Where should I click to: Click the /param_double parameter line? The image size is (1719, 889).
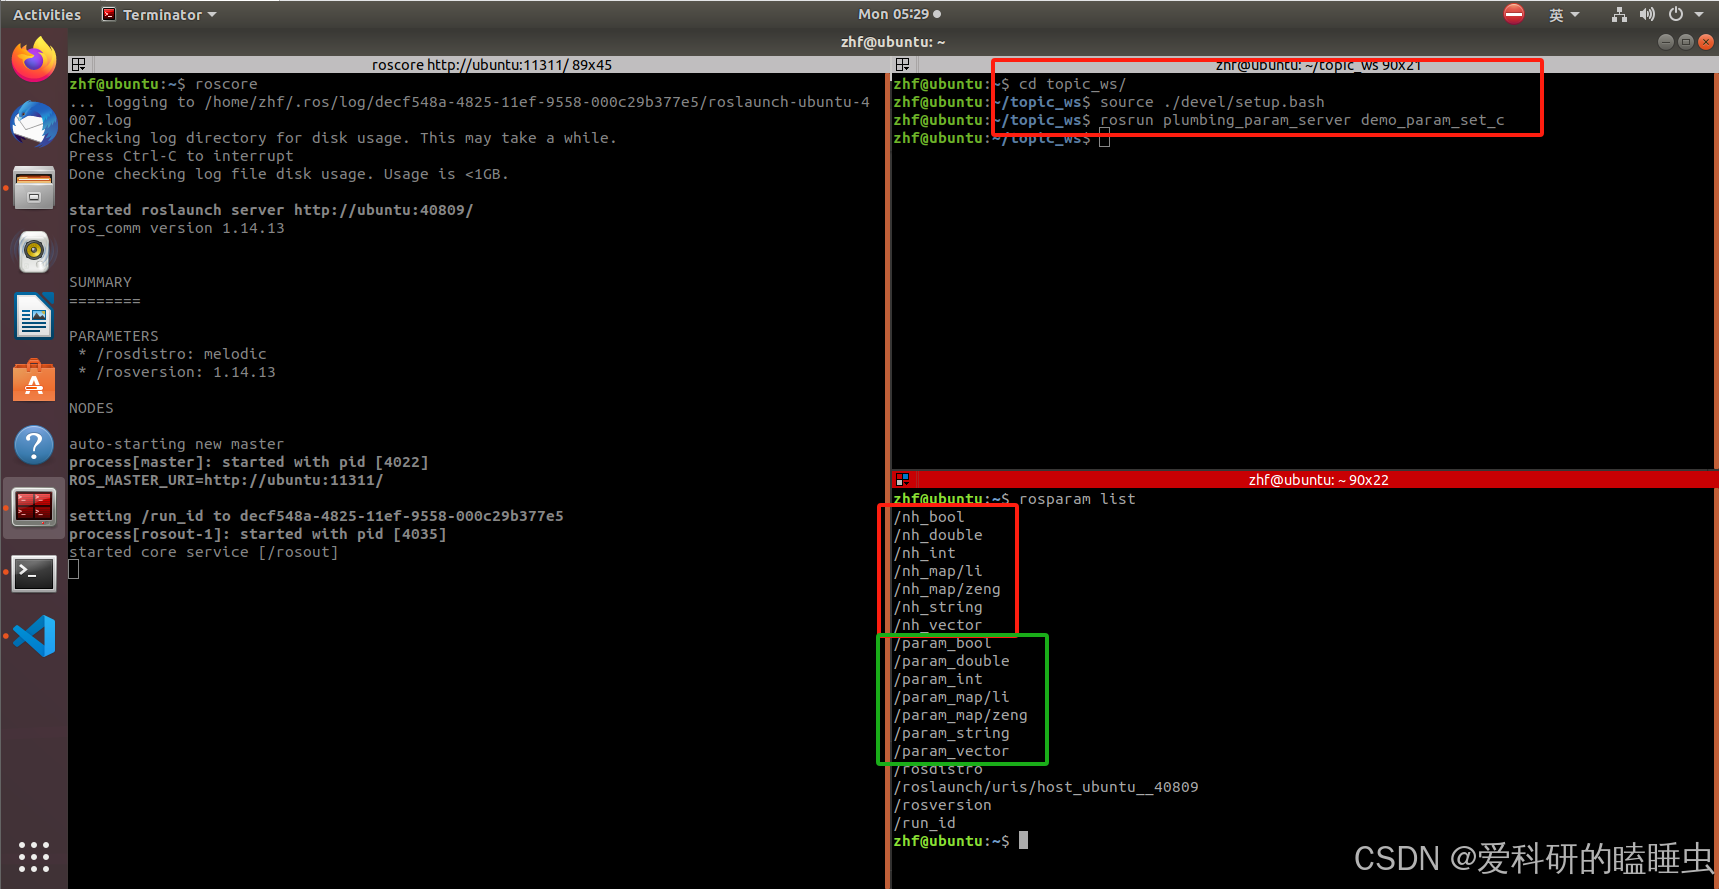click(x=952, y=661)
